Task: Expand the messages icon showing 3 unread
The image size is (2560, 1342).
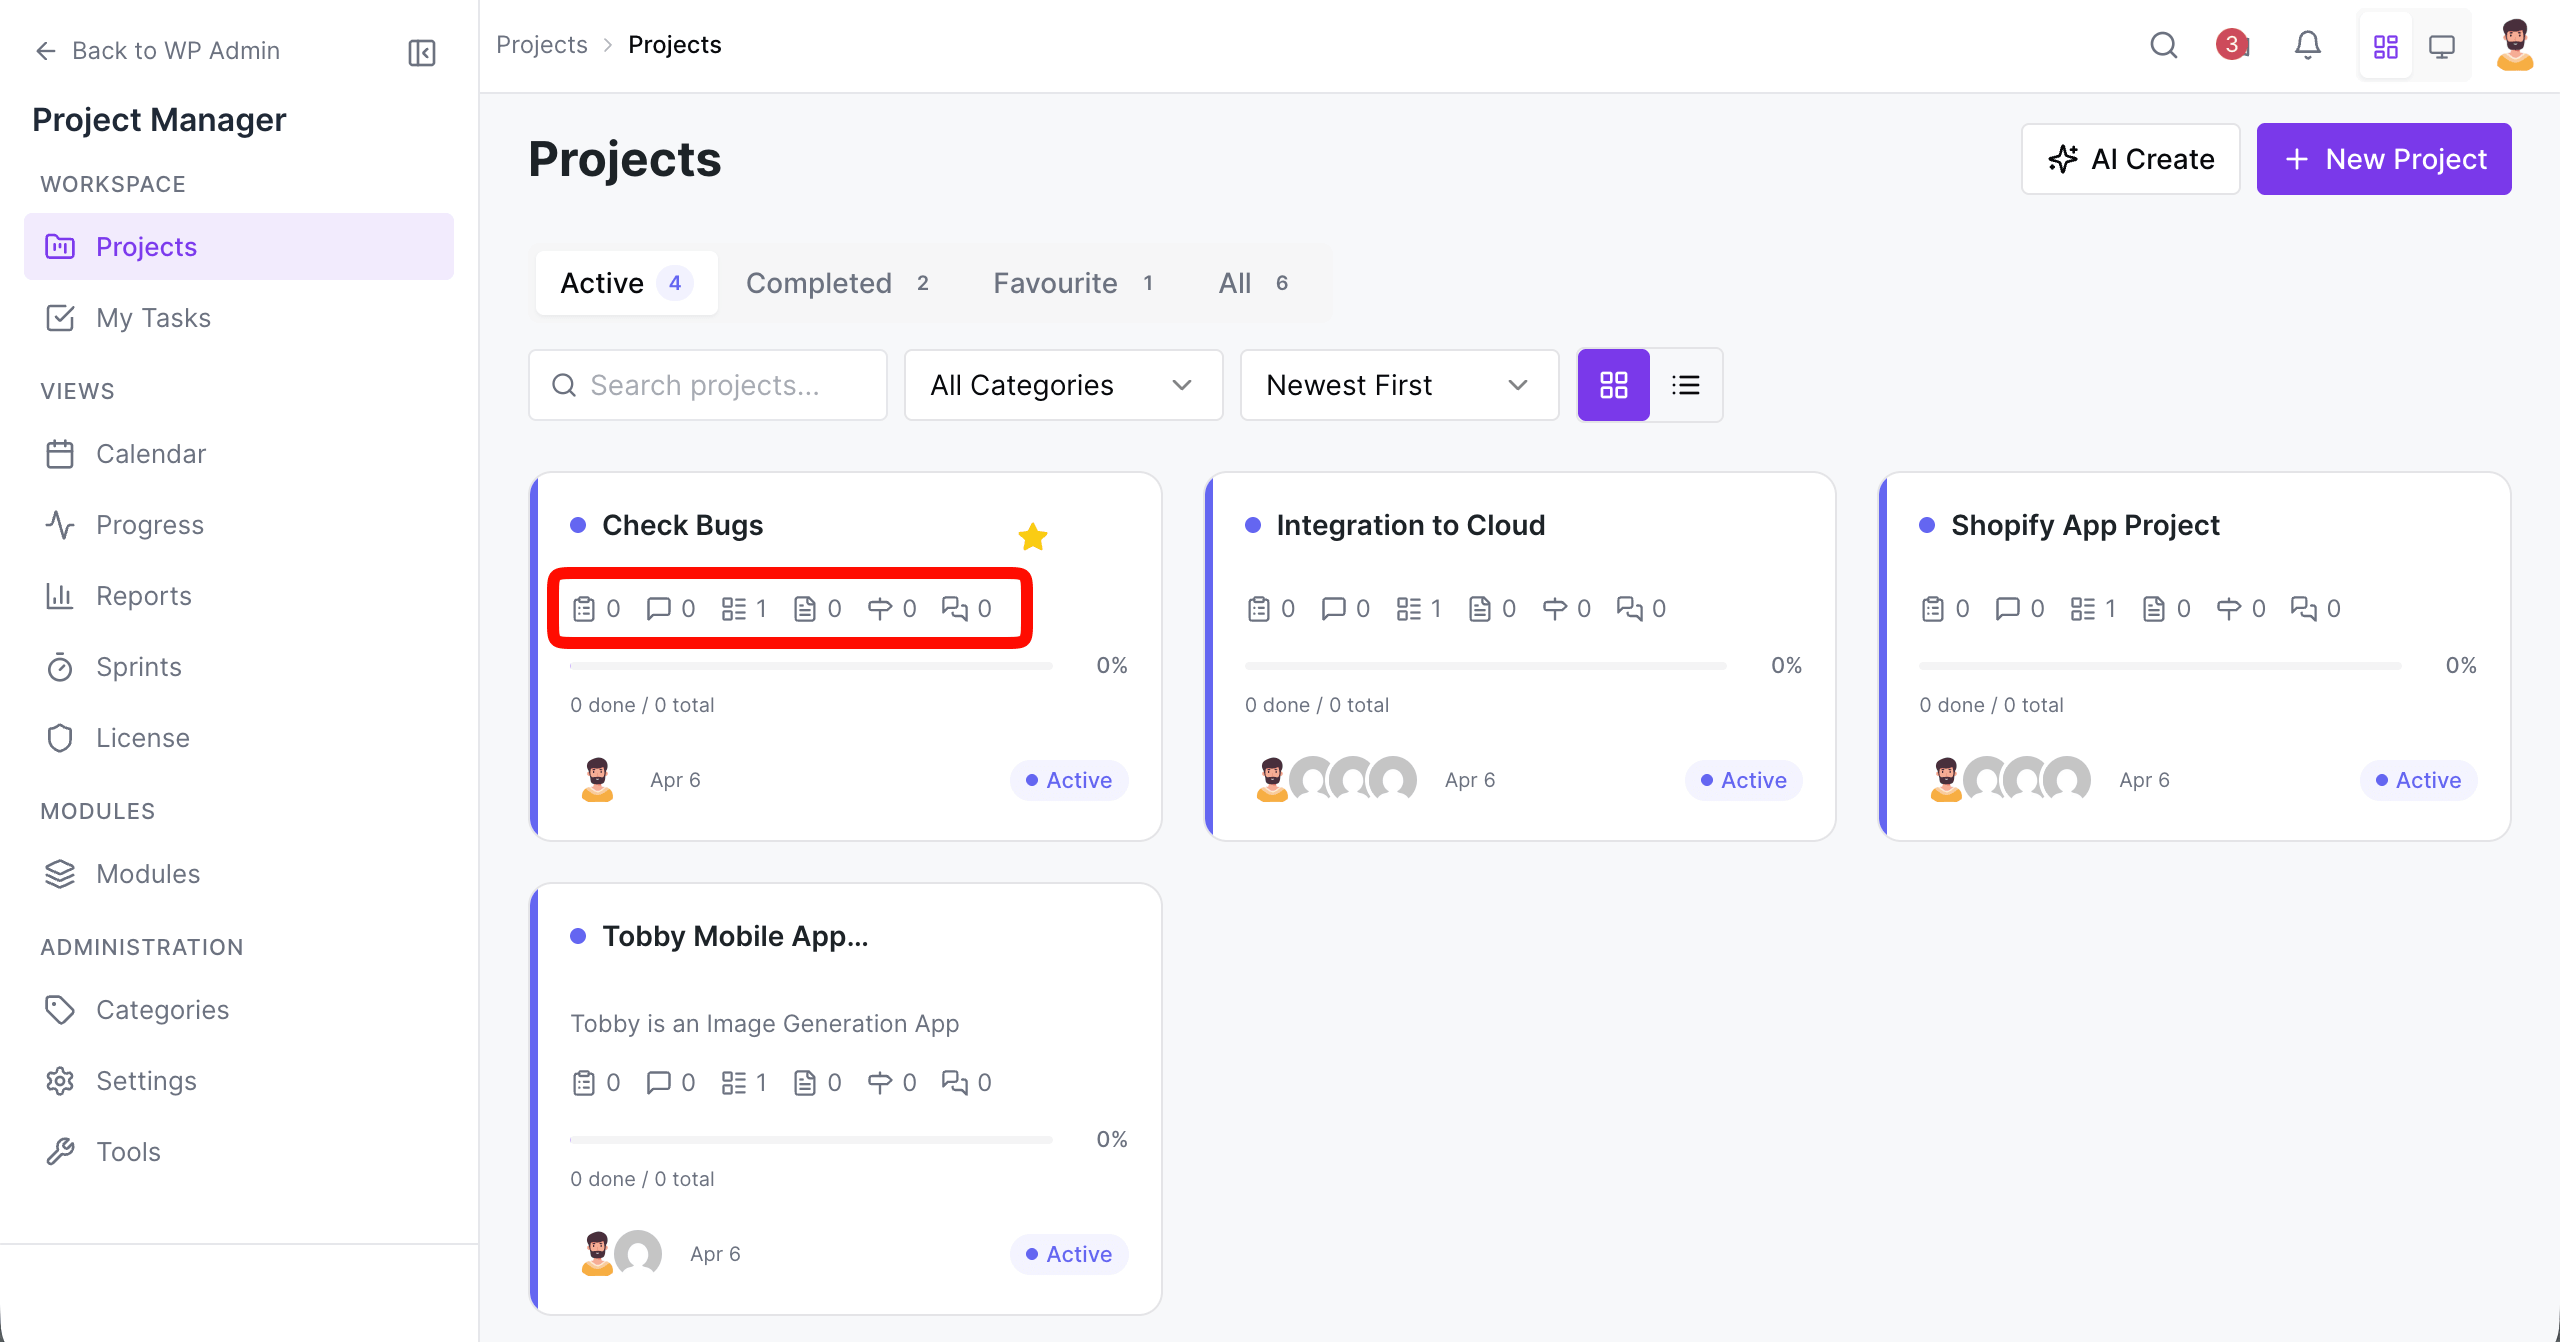Action: pyautogui.click(x=2232, y=45)
